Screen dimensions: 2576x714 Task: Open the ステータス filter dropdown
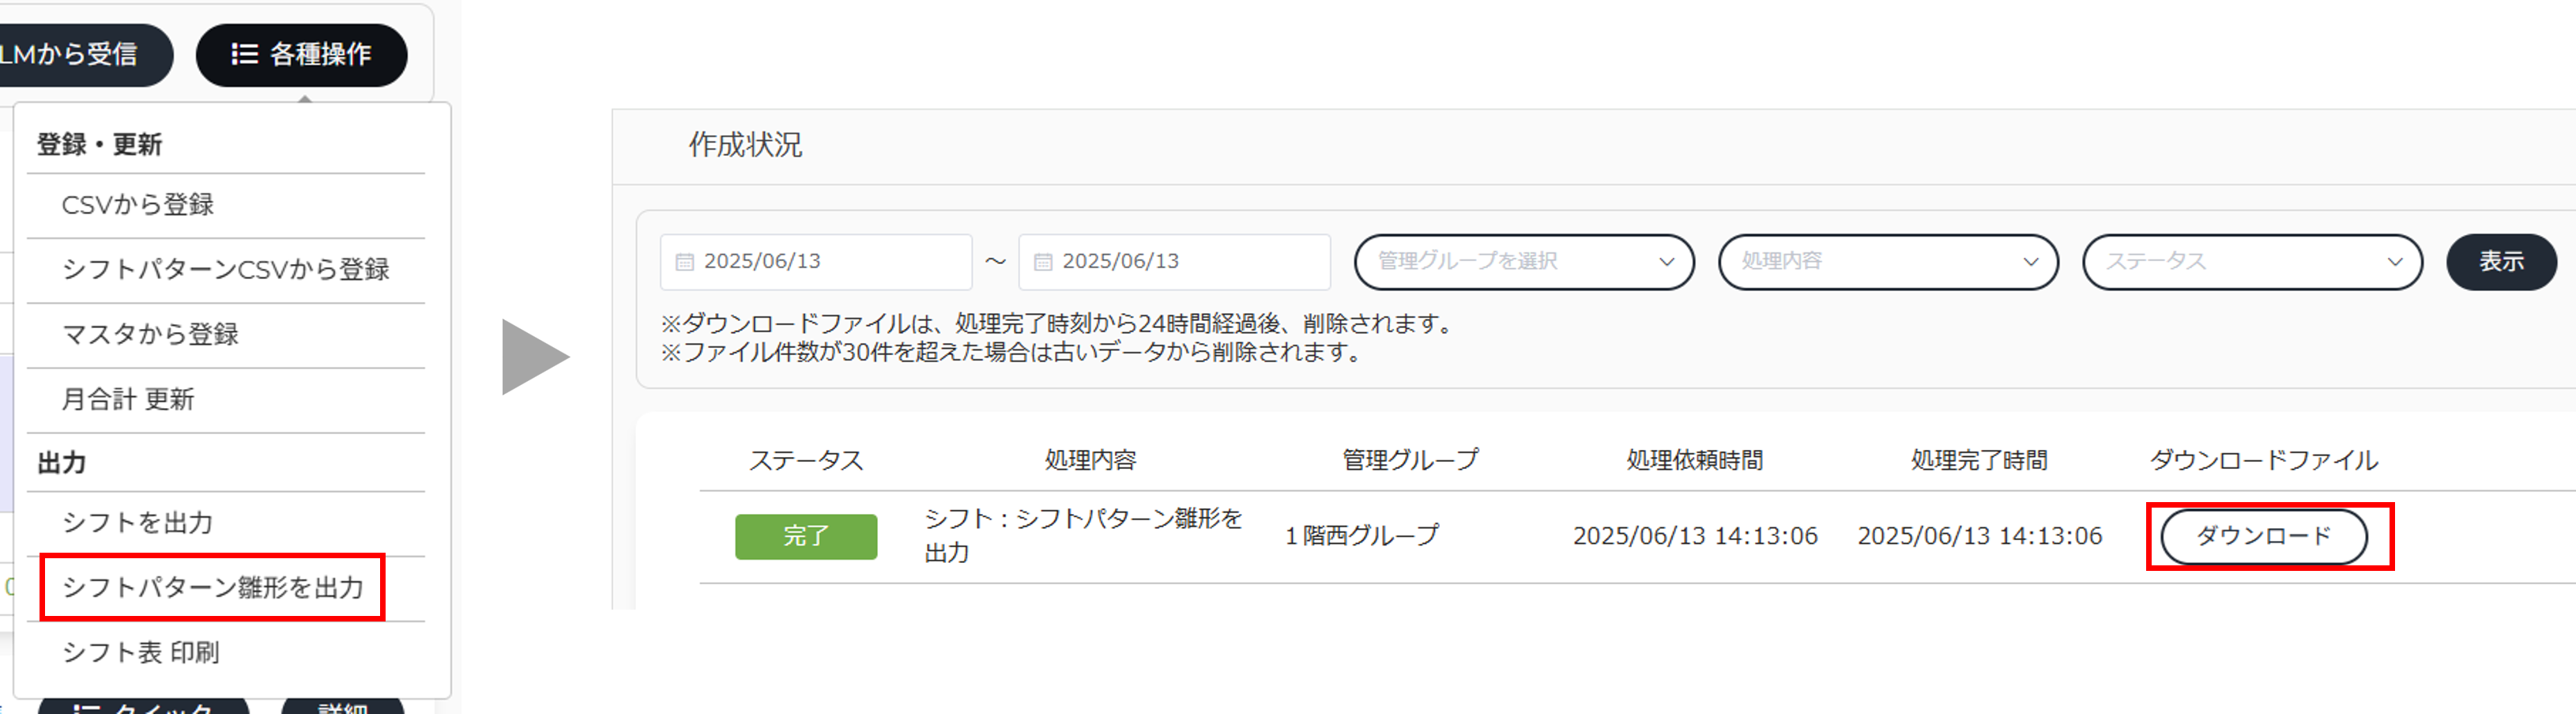(2252, 262)
